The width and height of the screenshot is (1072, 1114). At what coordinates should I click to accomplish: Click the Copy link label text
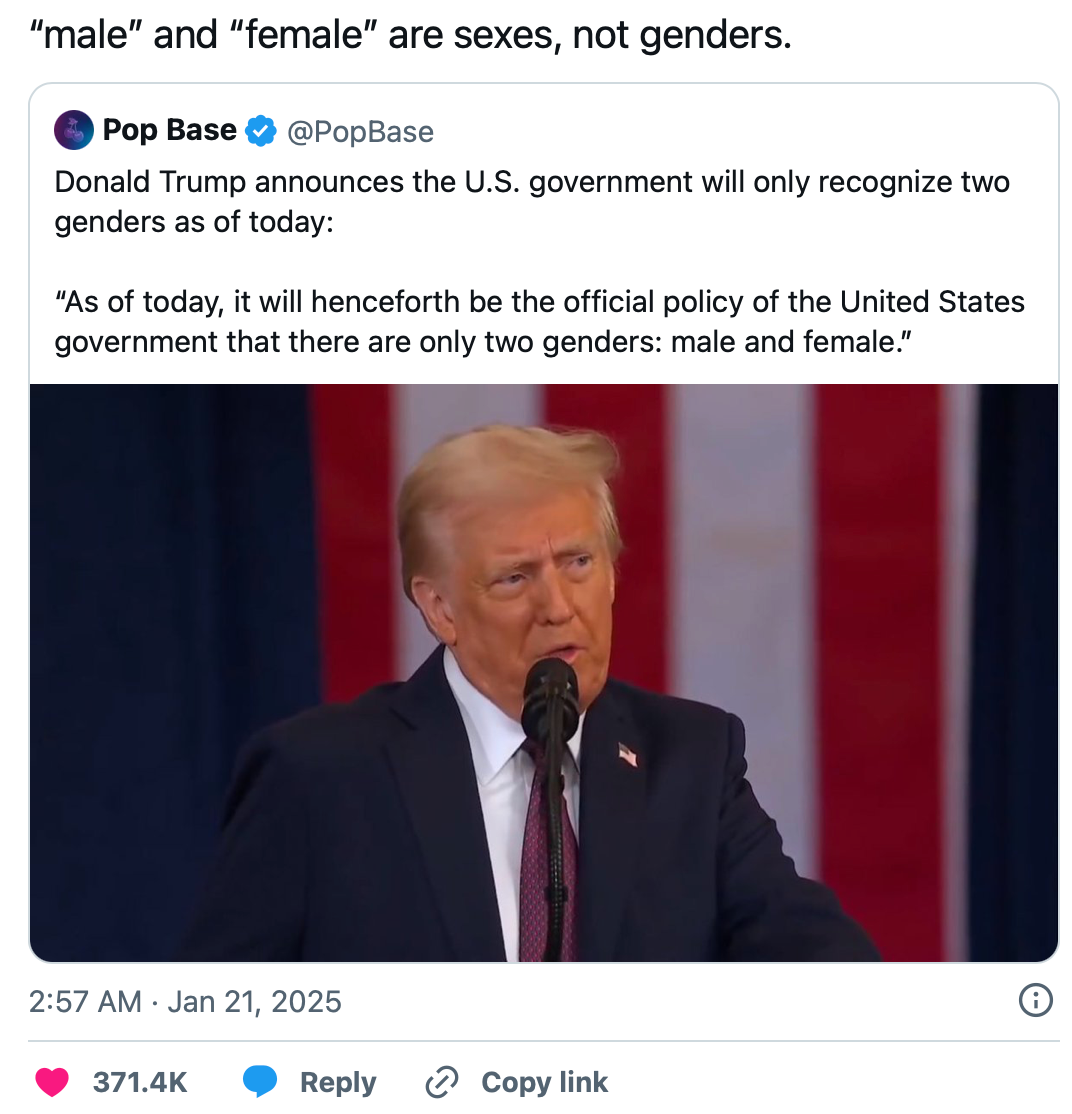click(x=545, y=1082)
